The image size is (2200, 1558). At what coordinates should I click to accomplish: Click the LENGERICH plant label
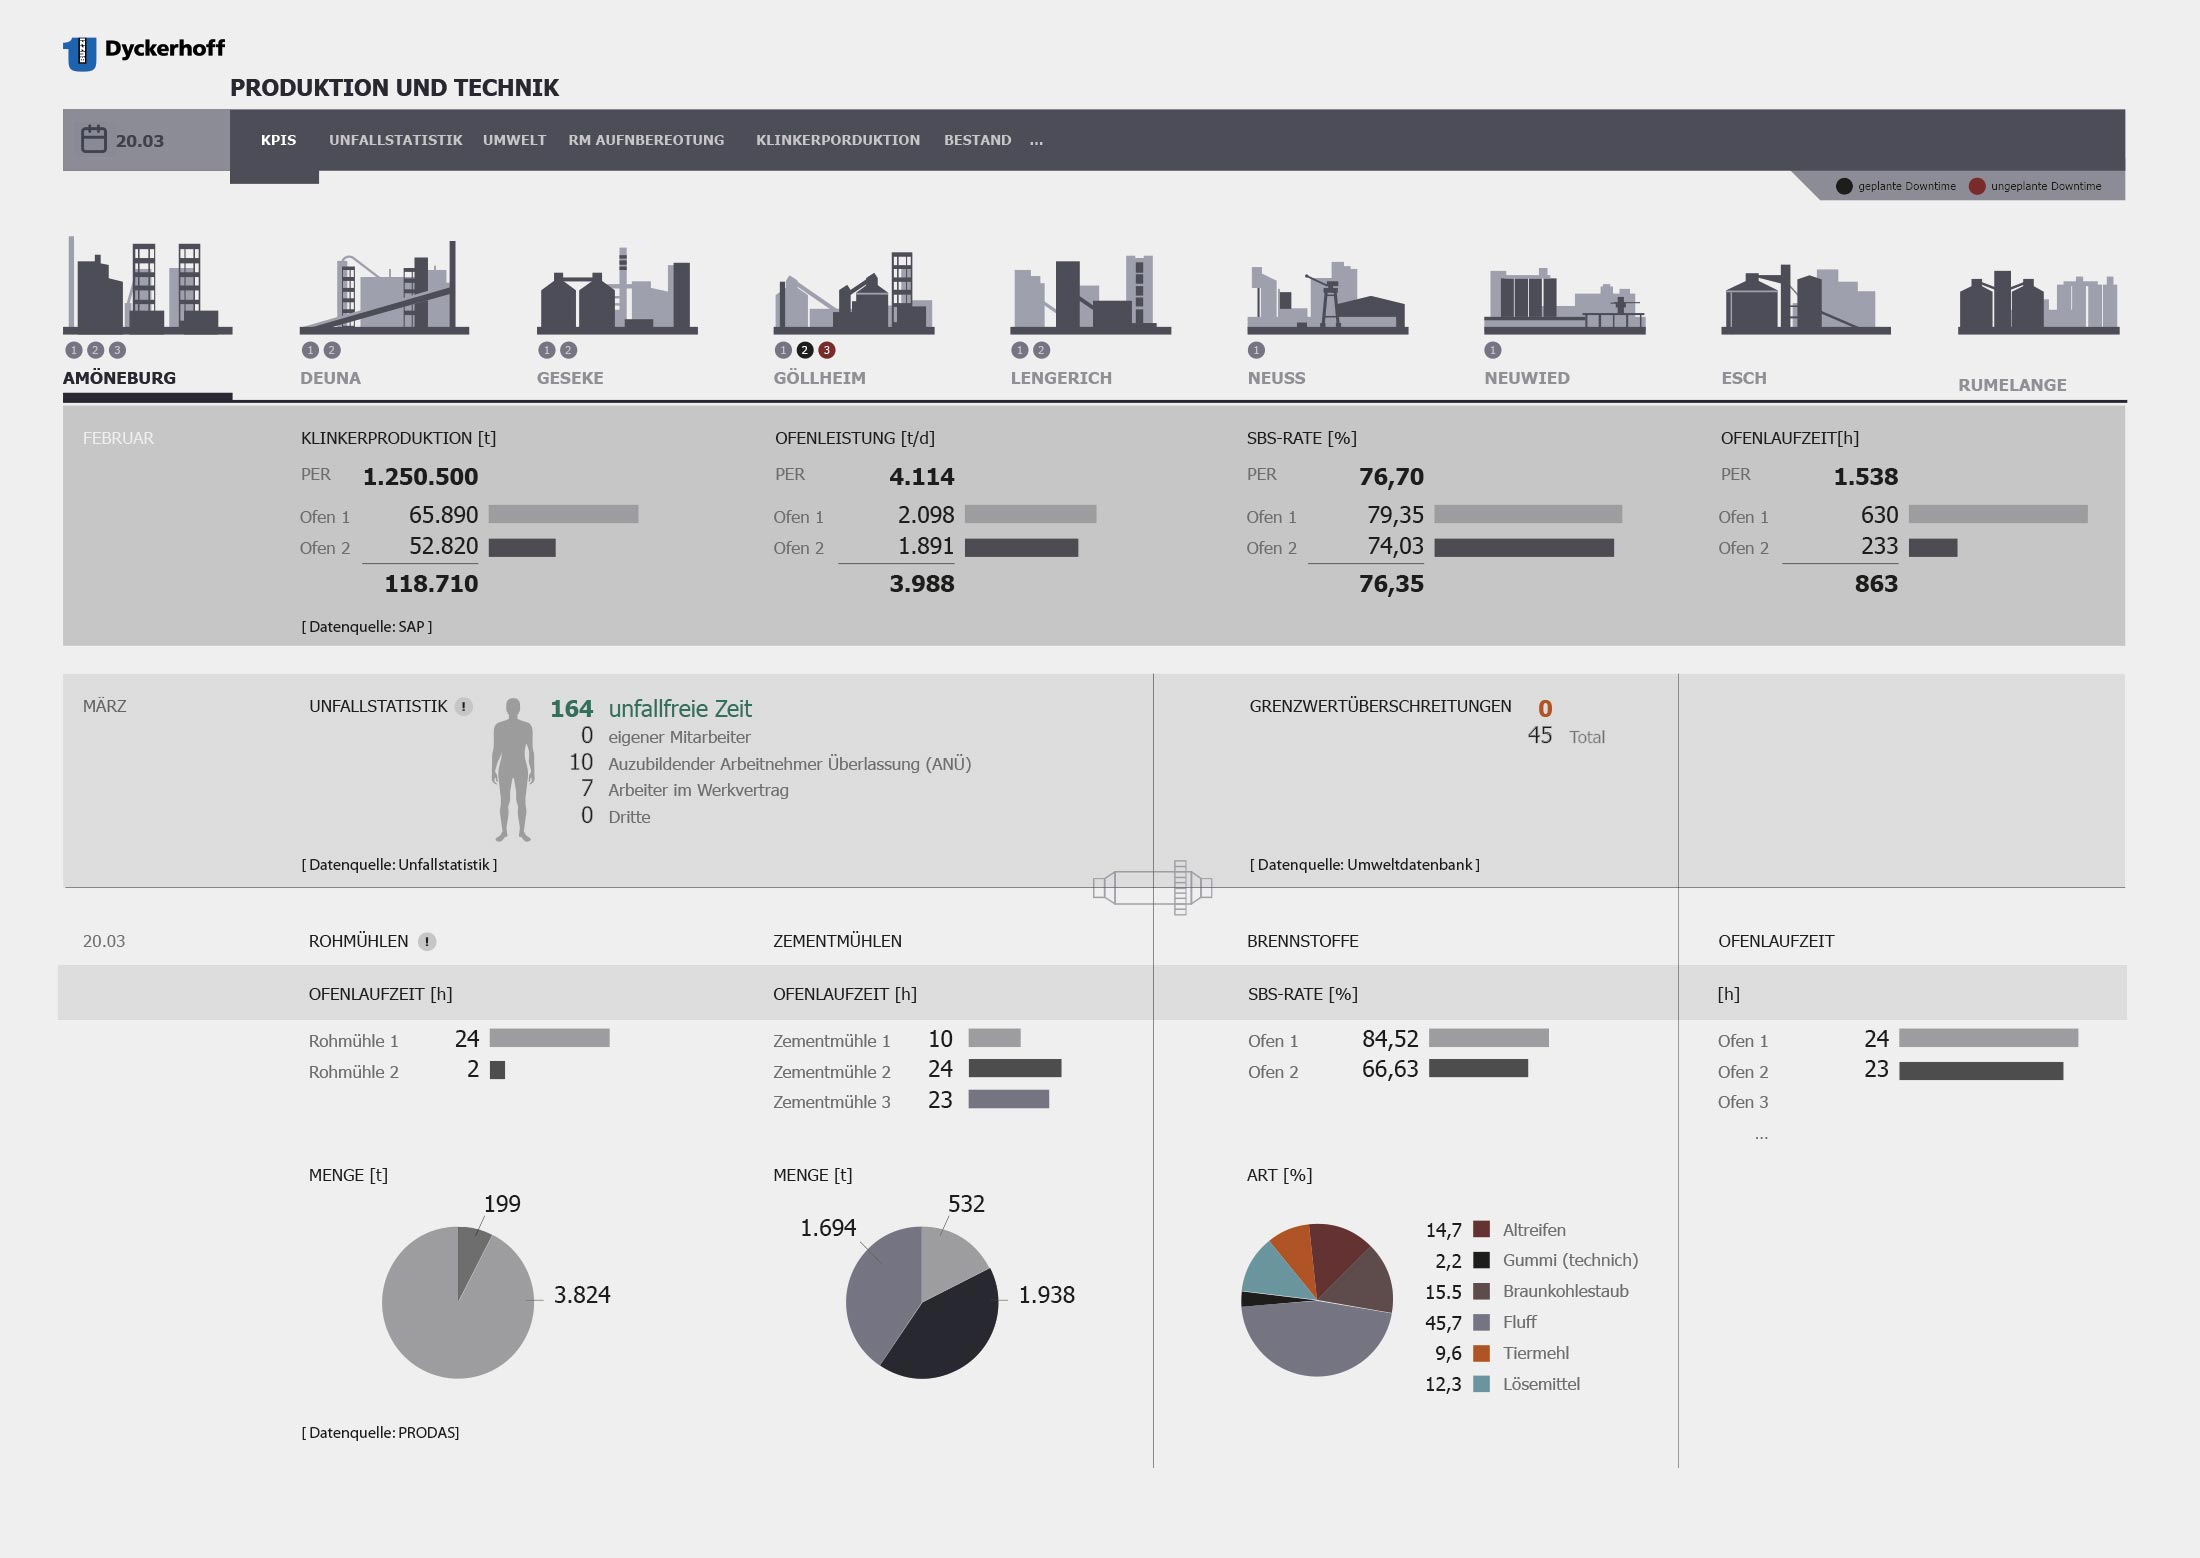pyautogui.click(x=1061, y=378)
